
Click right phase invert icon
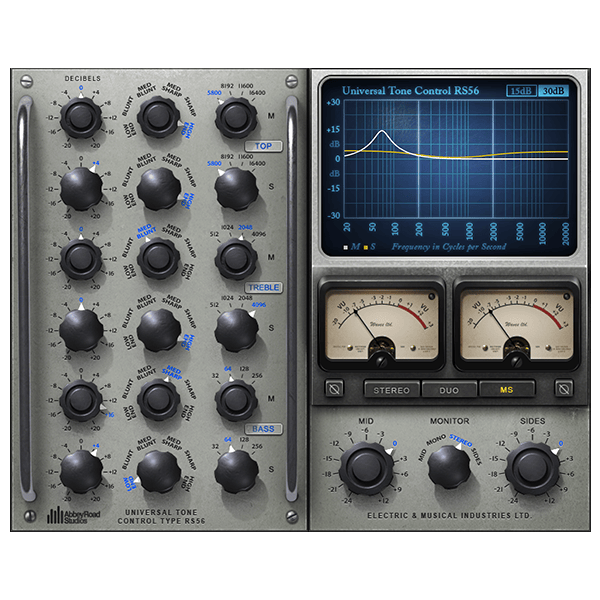click(564, 388)
